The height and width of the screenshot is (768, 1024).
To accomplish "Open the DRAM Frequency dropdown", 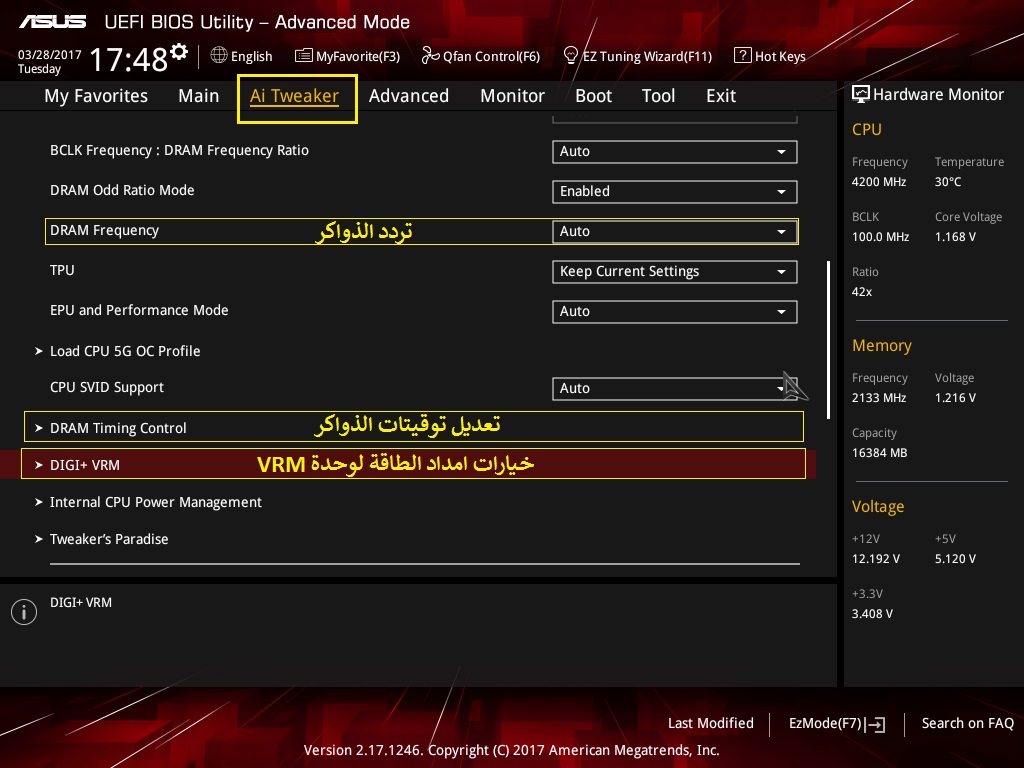I will pyautogui.click(x=675, y=231).
